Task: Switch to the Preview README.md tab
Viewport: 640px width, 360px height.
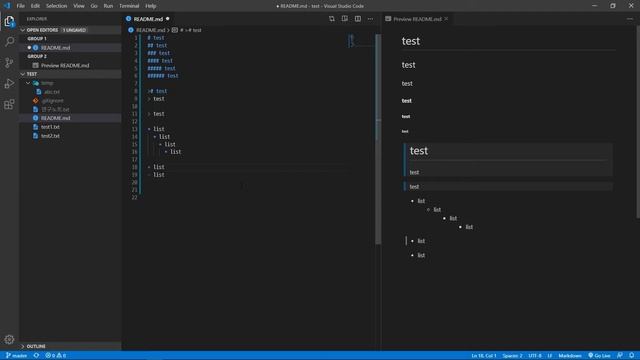Action: [x=417, y=19]
